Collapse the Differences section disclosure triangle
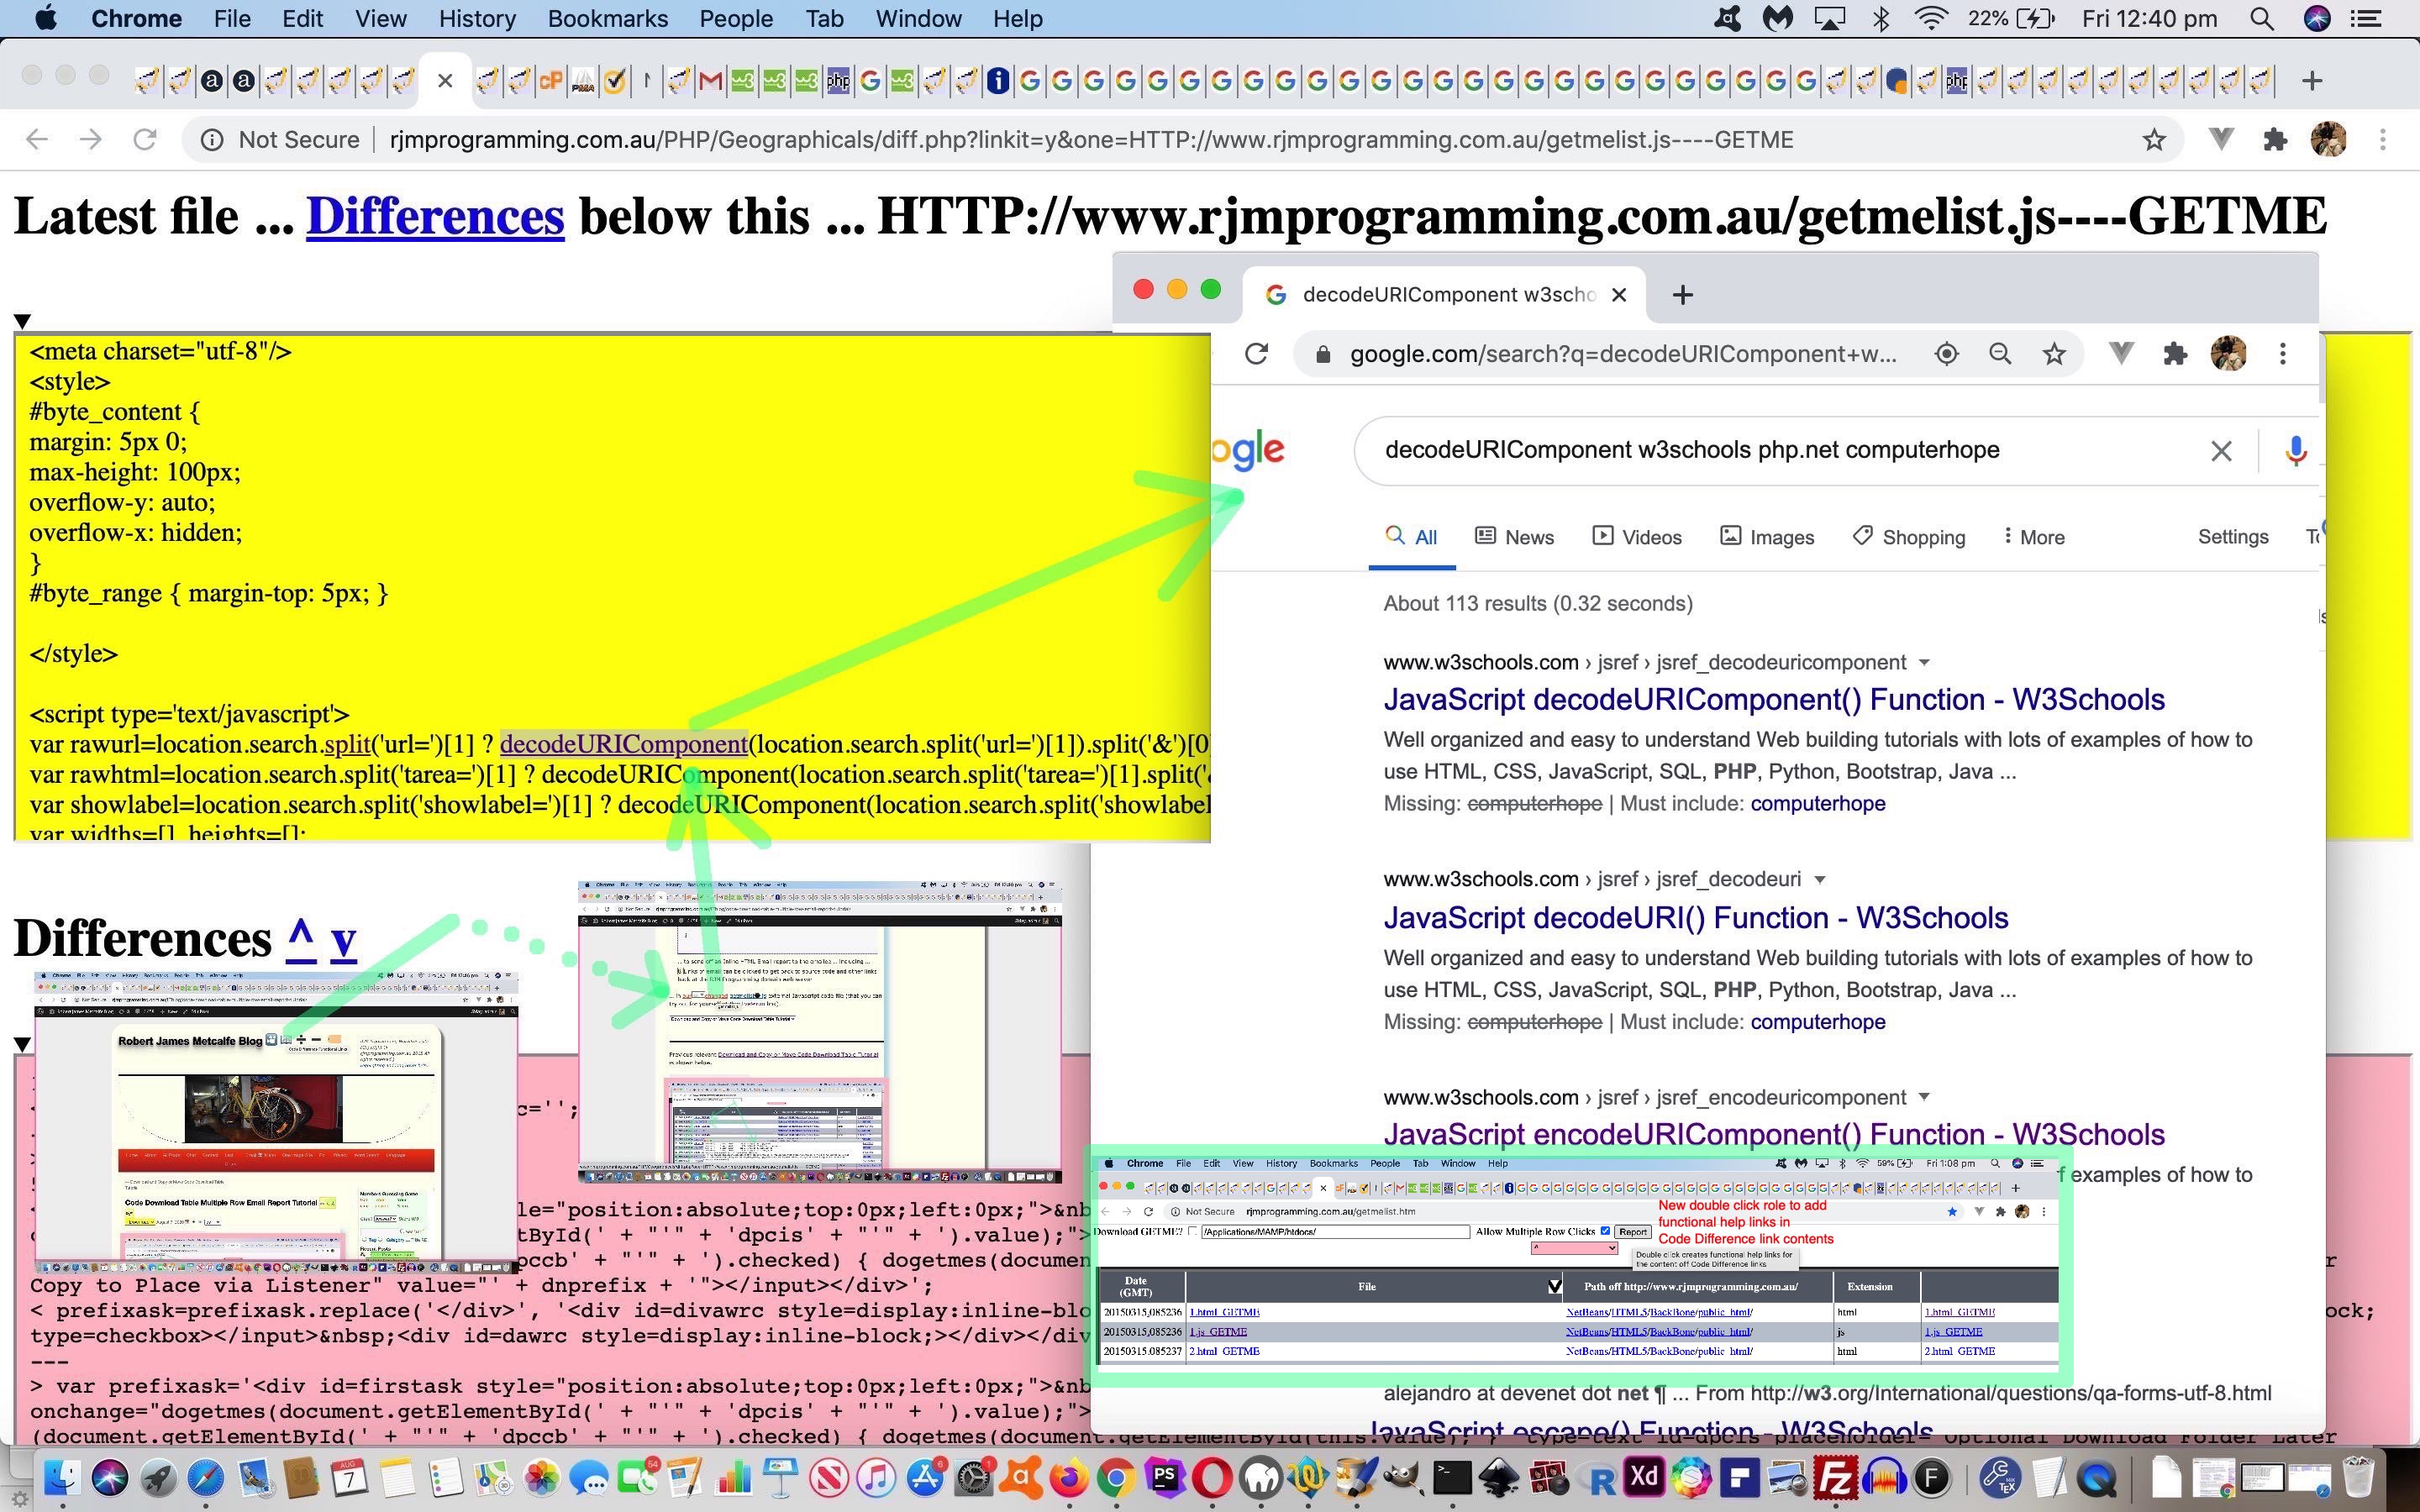The height and width of the screenshot is (1512, 2420). coord(23,1044)
